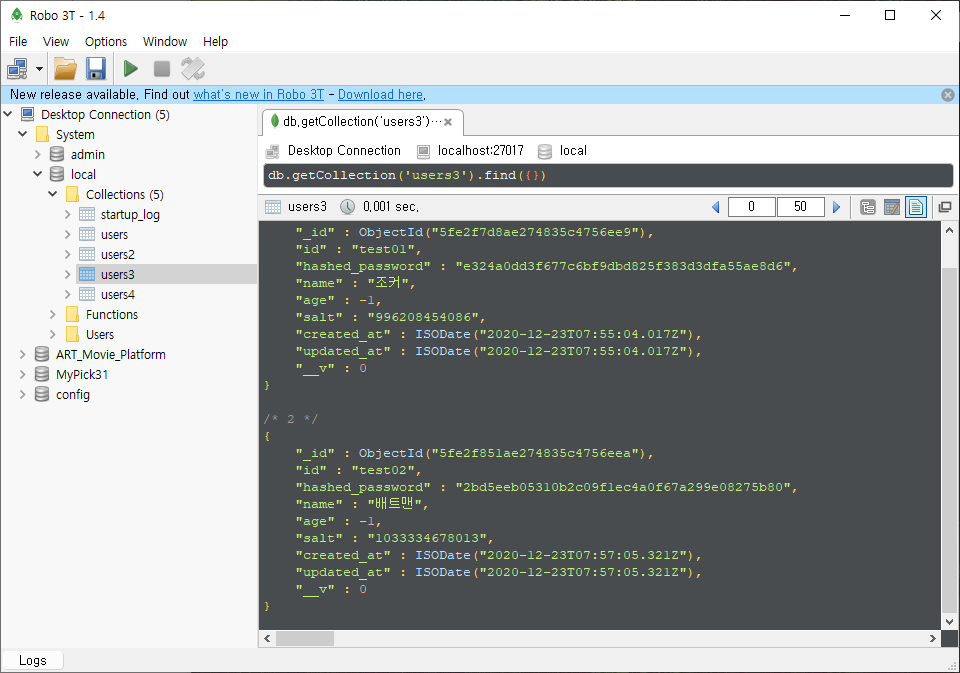Click the Collections folder icon
Image resolution: width=960 pixels, height=673 pixels.
(72, 194)
